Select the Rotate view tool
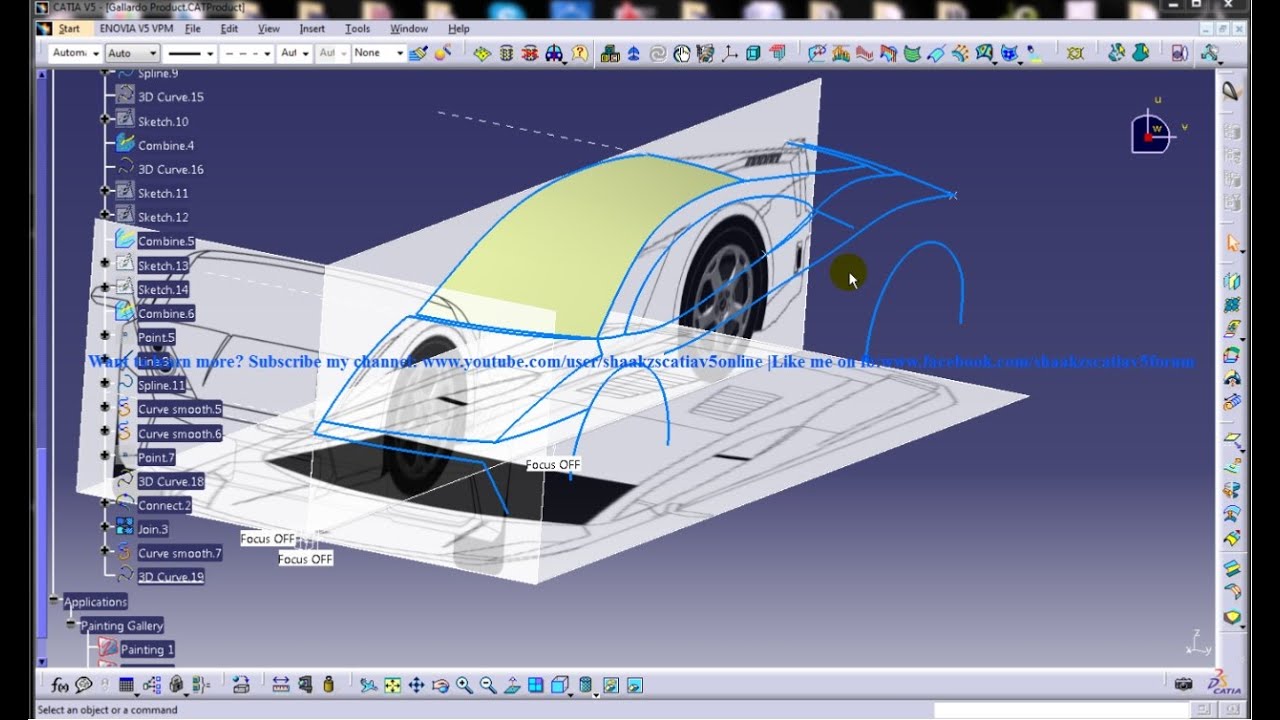Image resolution: width=1280 pixels, height=720 pixels. coord(441,685)
